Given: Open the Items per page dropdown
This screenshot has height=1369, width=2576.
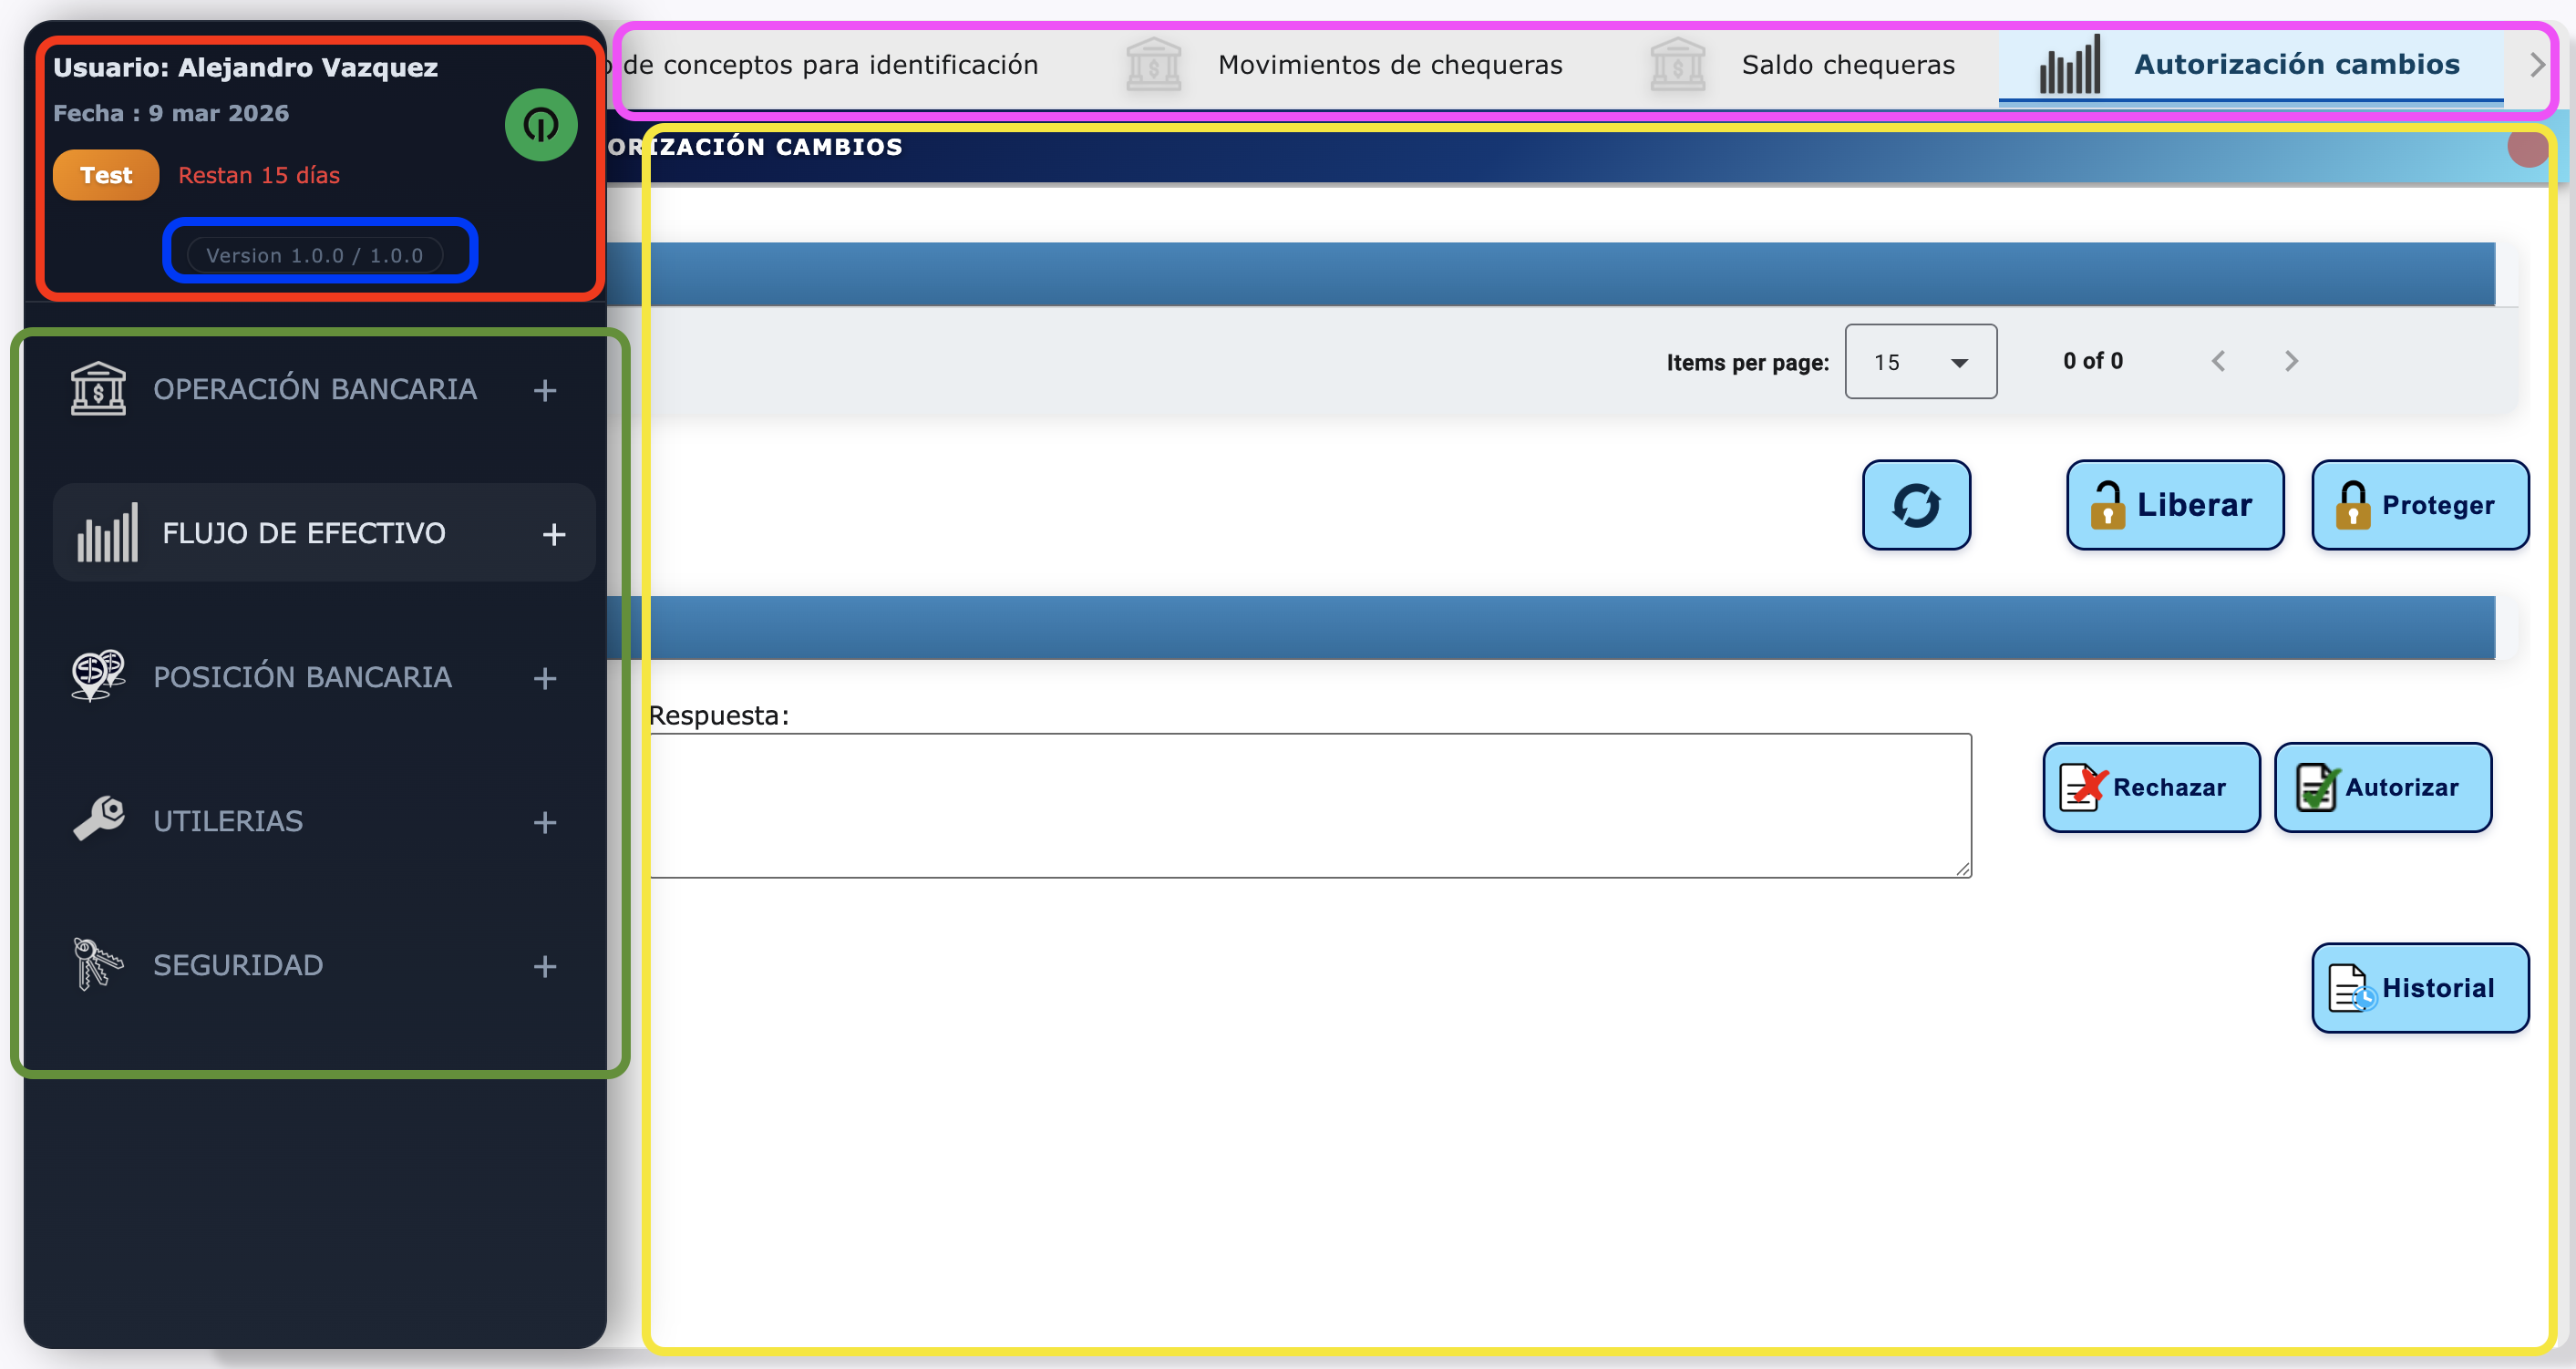Looking at the screenshot, I should coord(1920,362).
